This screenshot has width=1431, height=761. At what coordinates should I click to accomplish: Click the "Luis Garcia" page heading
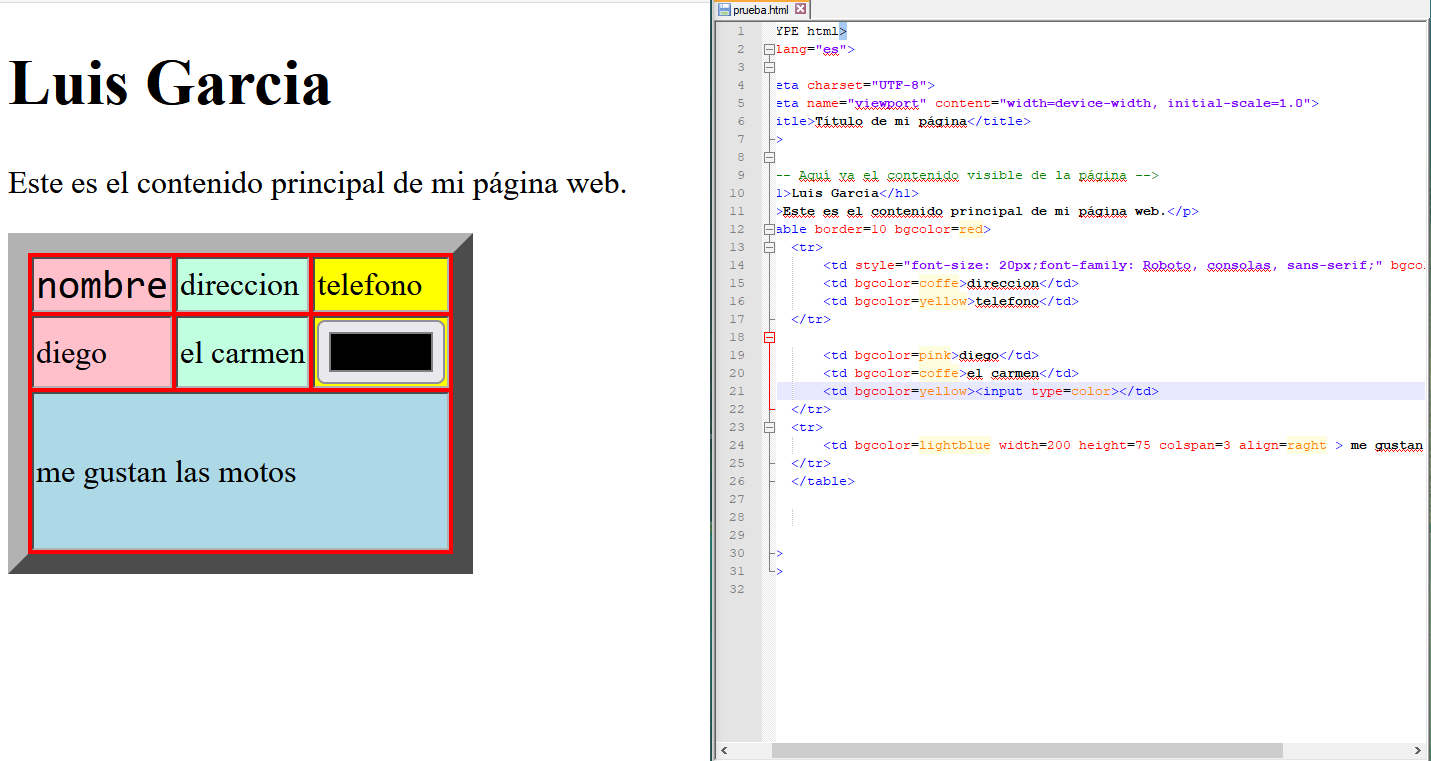click(170, 82)
